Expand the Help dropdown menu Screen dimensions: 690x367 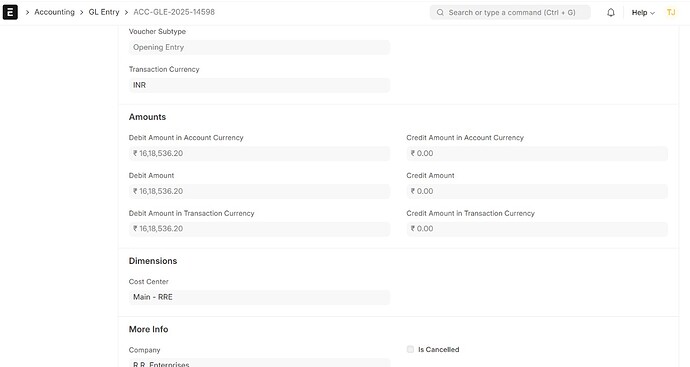(643, 12)
